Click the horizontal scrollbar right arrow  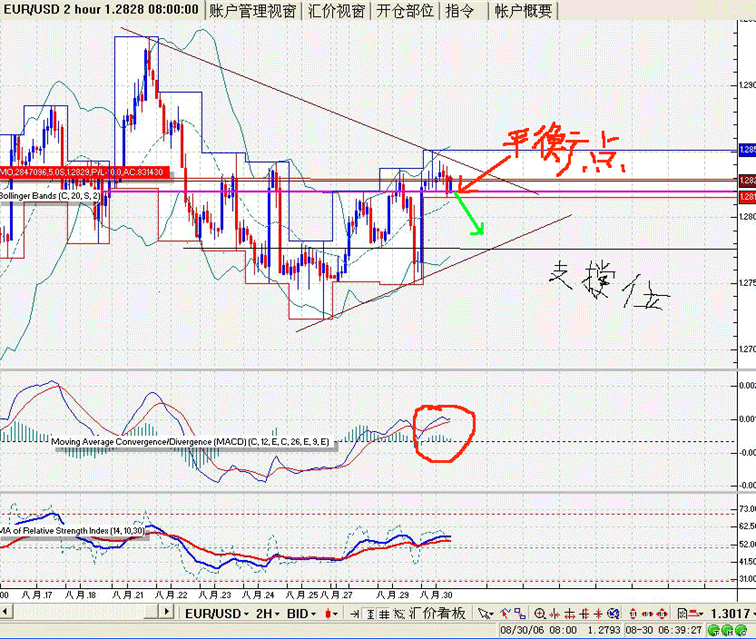(x=166, y=612)
